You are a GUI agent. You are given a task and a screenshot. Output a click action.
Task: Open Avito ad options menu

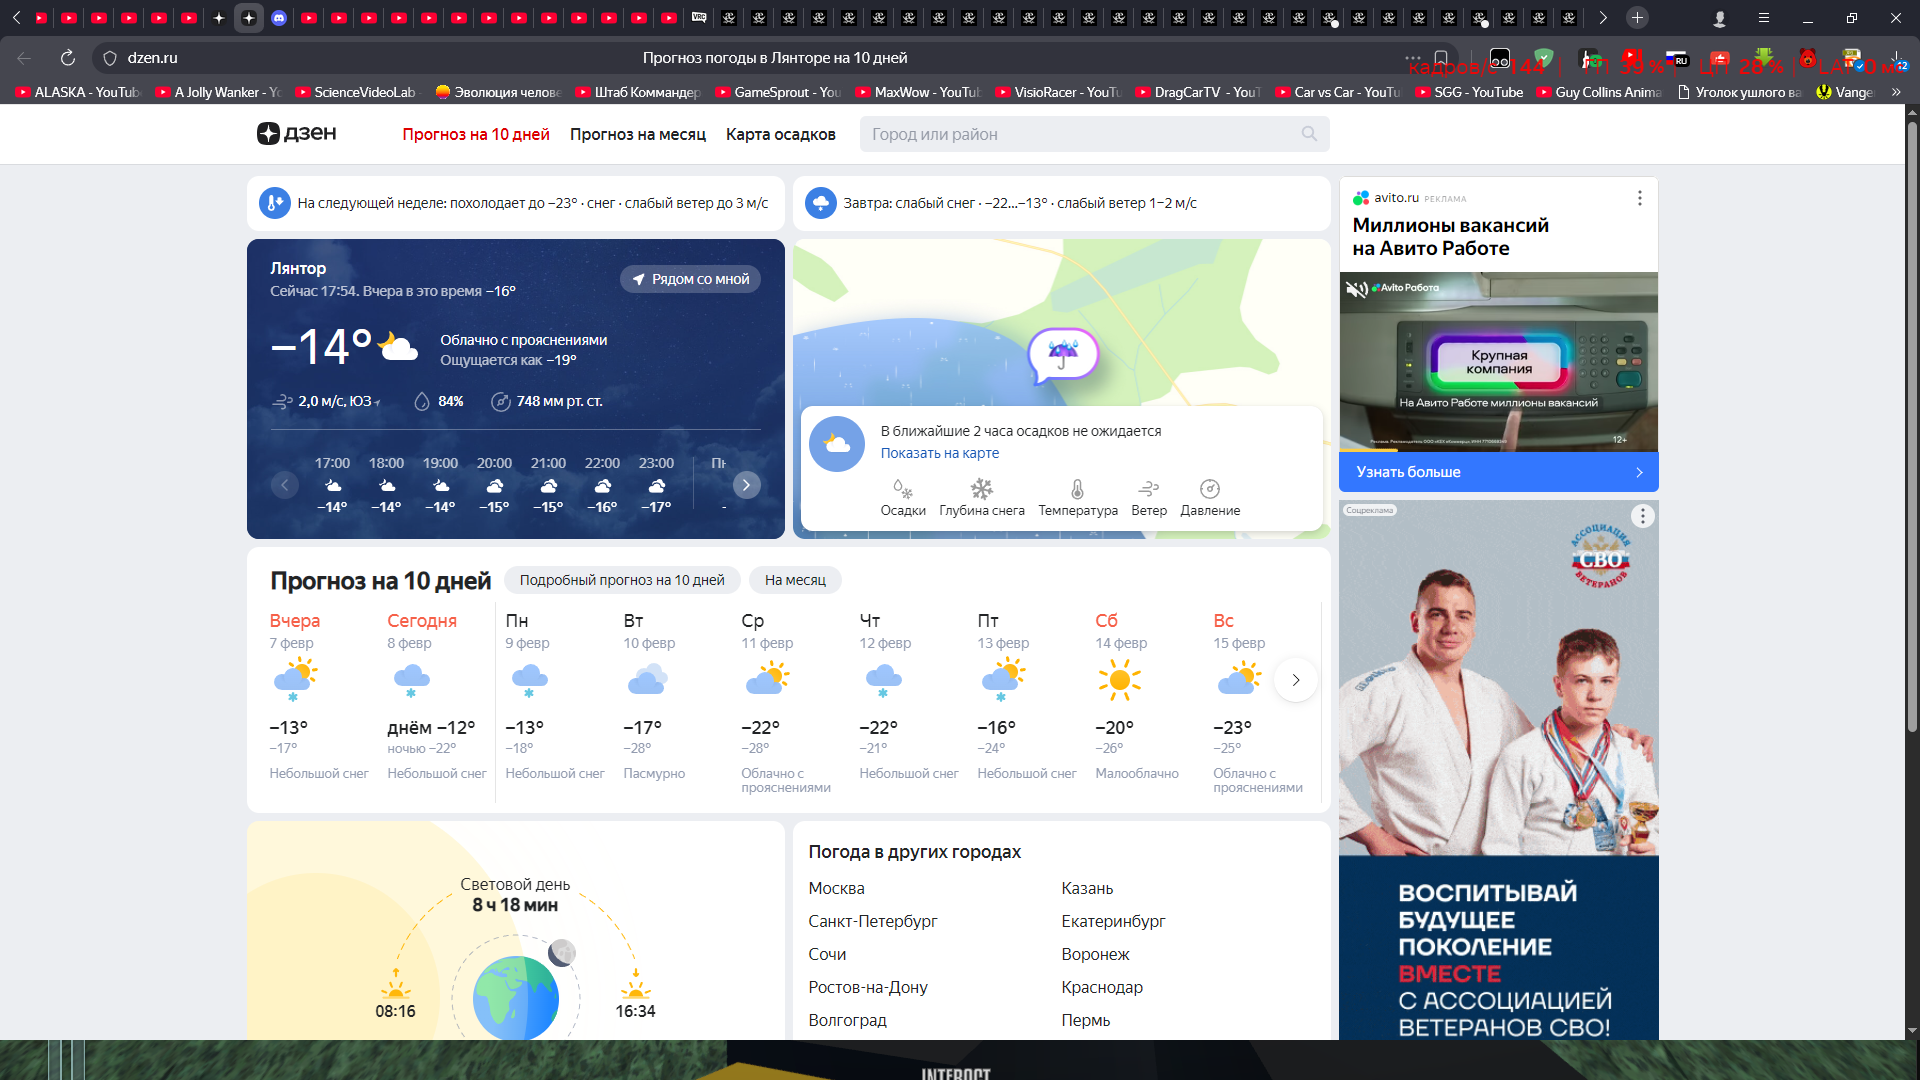point(1639,198)
